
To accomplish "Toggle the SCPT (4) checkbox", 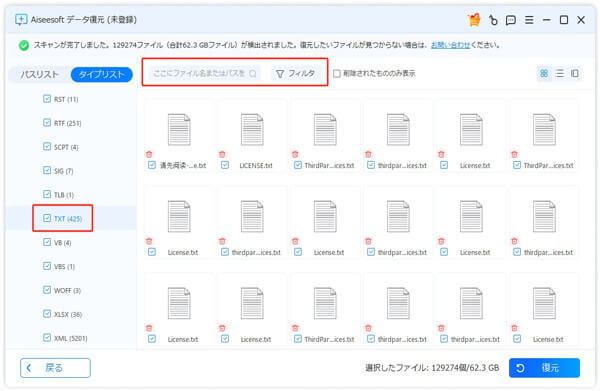I will 47,147.
